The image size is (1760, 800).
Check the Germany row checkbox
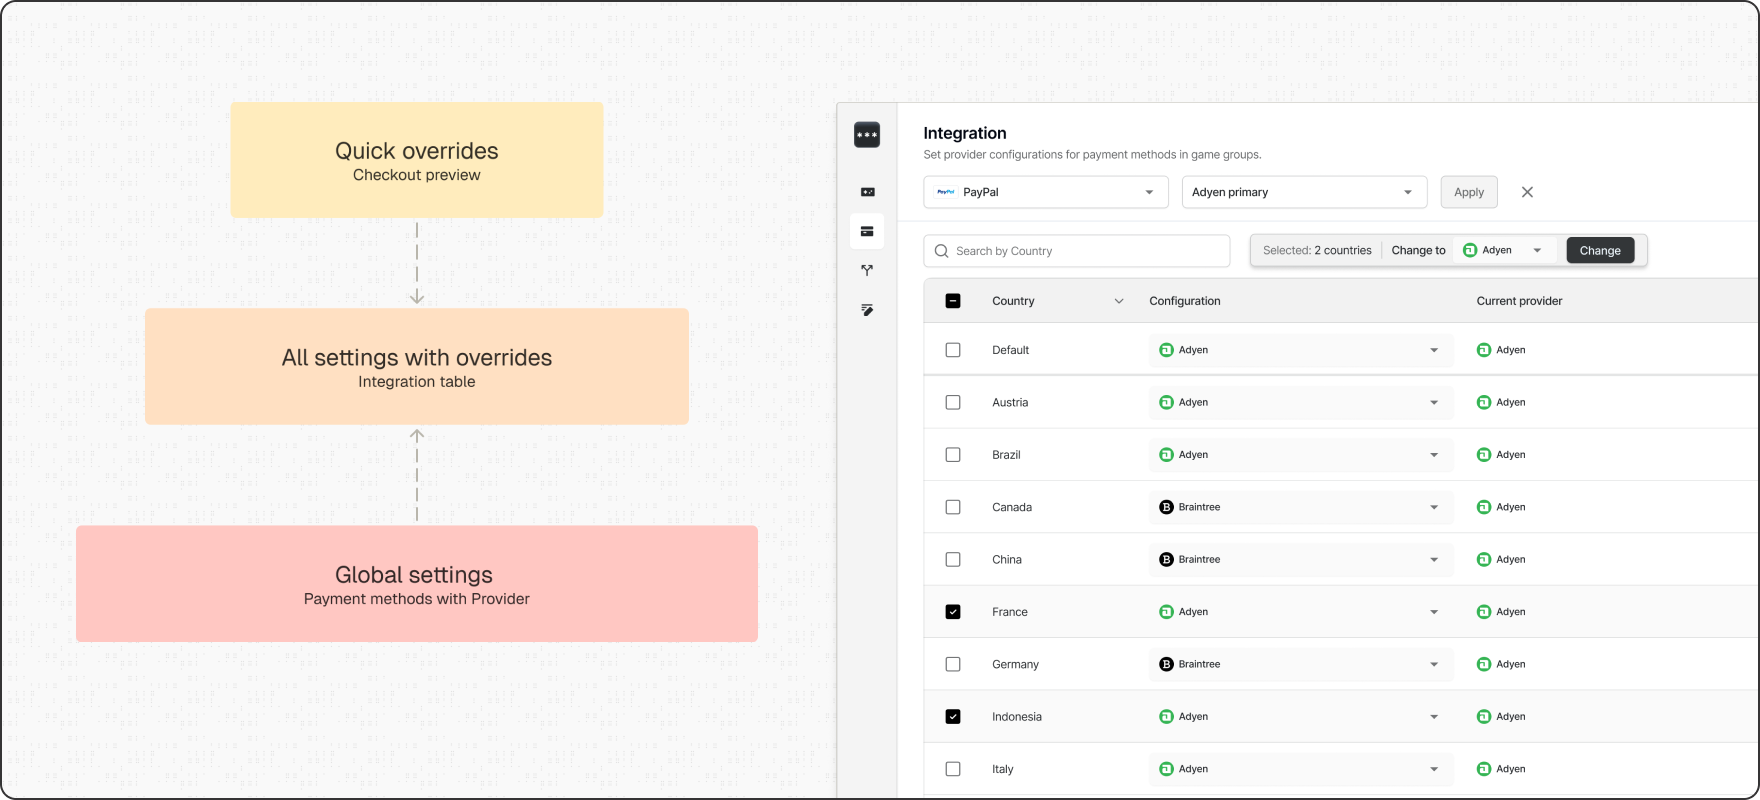click(953, 664)
